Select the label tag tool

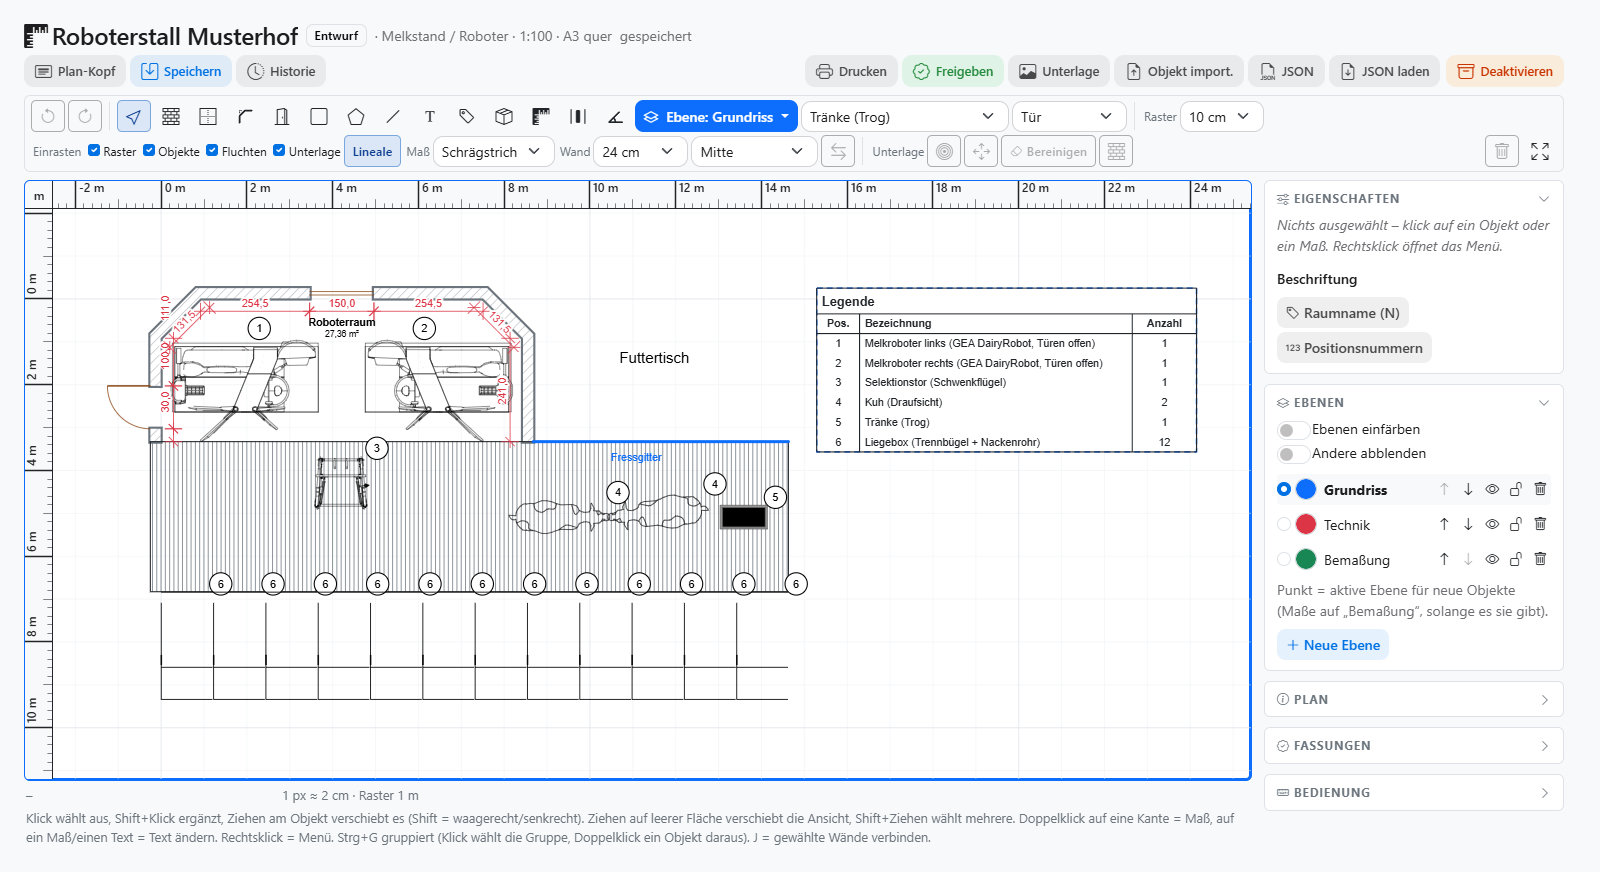point(467,117)
